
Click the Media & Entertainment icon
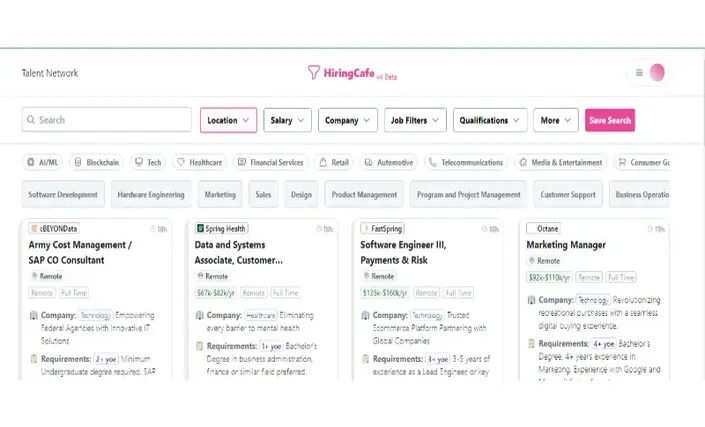[523, 162]
